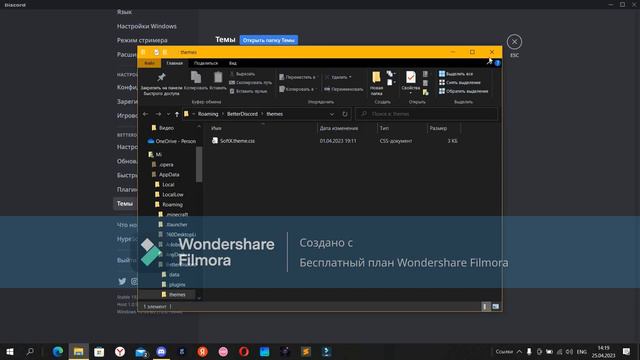The width and height of the screenshot is (640, 360).
Task: Click Explorer help question-mark icon
Action: pos(498,63)
